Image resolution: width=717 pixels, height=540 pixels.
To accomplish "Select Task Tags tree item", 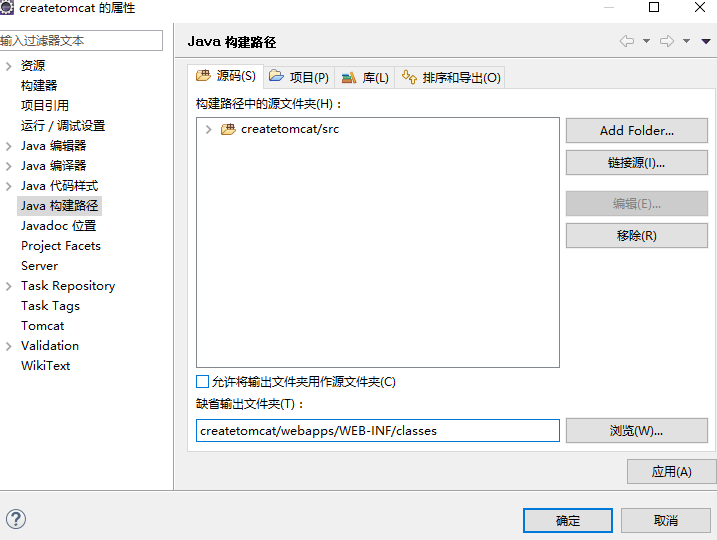I will click(x=50, y=306).
